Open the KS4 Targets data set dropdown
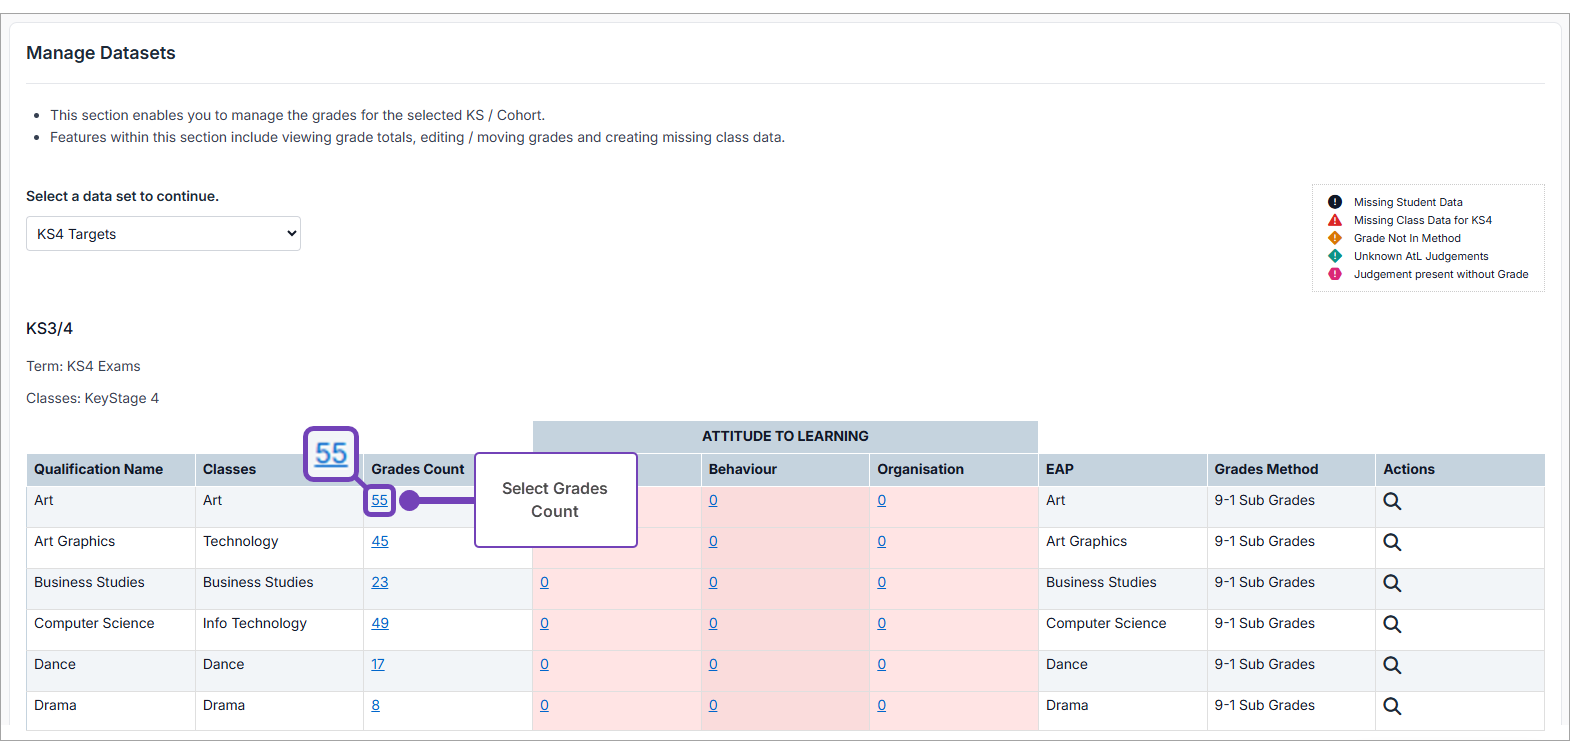Viewport: 1570px width, 741px height. (x=163, y=234)
